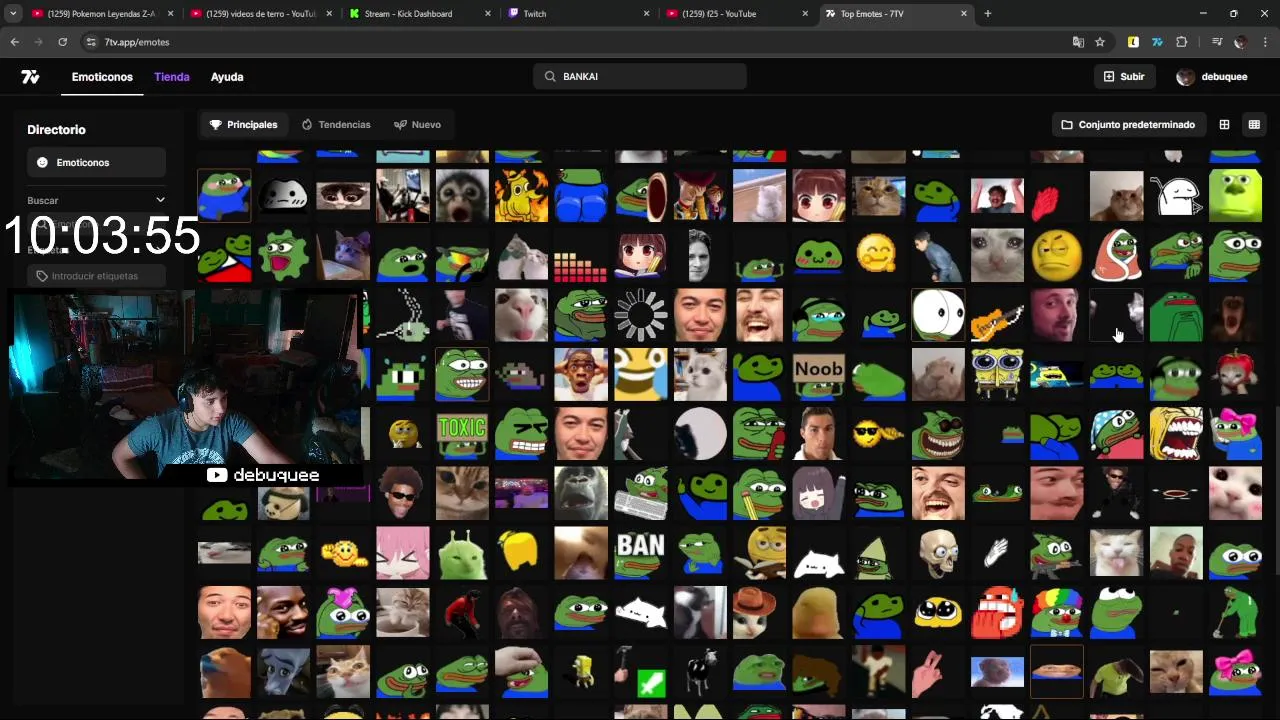Click the translate page icon
This screenshot has width=1280, height=720.
point(1078,42)
